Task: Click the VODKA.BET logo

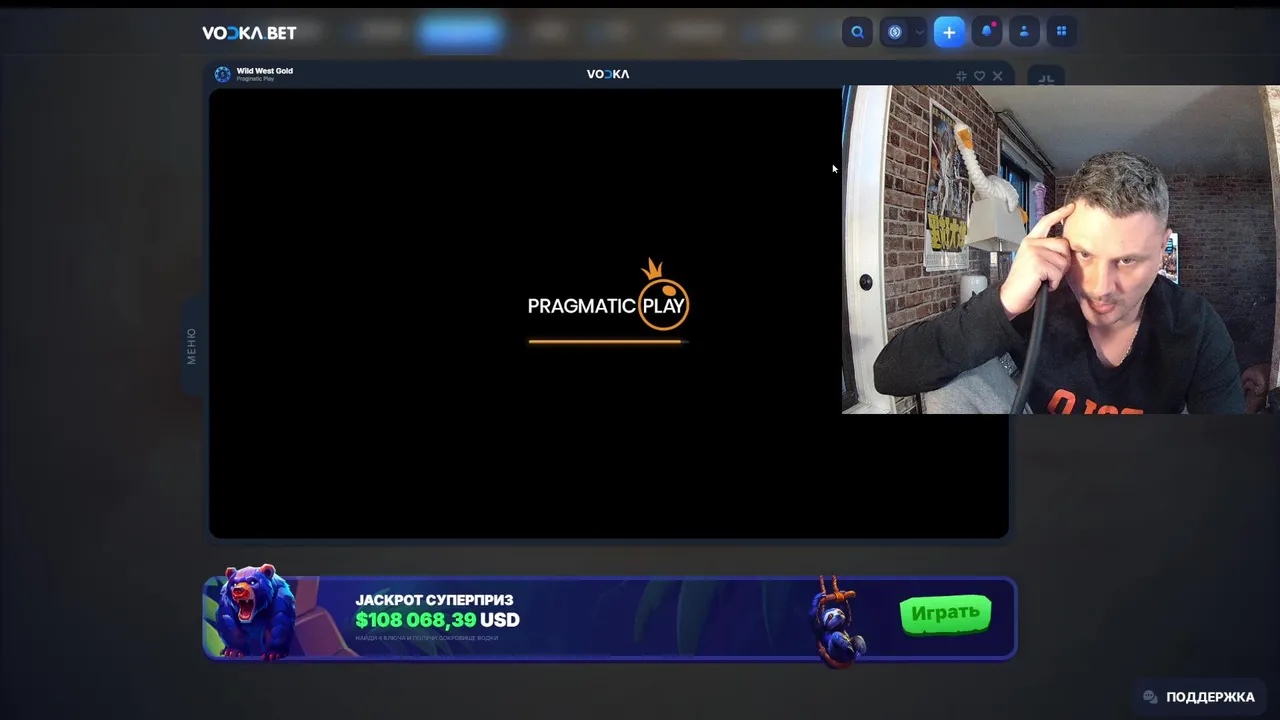Action: (249, 33)
